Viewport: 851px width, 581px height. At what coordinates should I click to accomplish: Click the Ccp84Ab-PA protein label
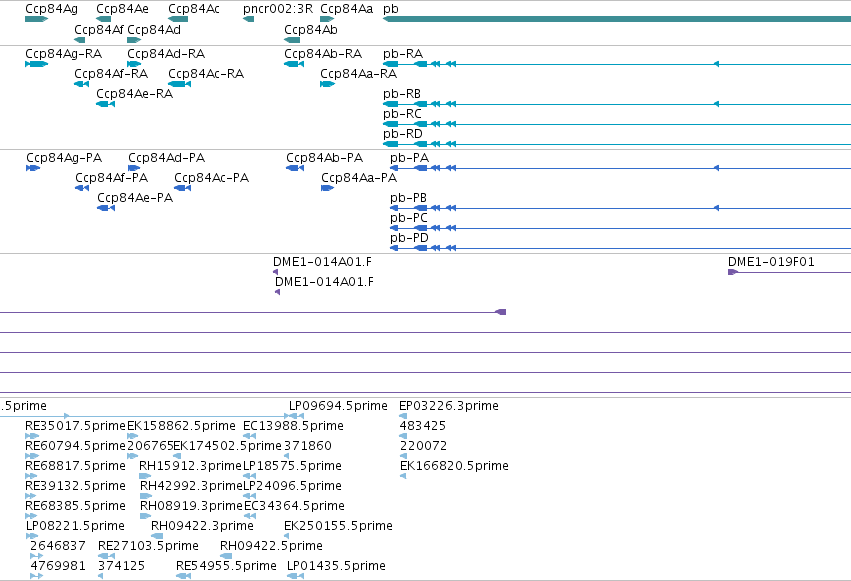pyautogui.click(x=325, y=158)
